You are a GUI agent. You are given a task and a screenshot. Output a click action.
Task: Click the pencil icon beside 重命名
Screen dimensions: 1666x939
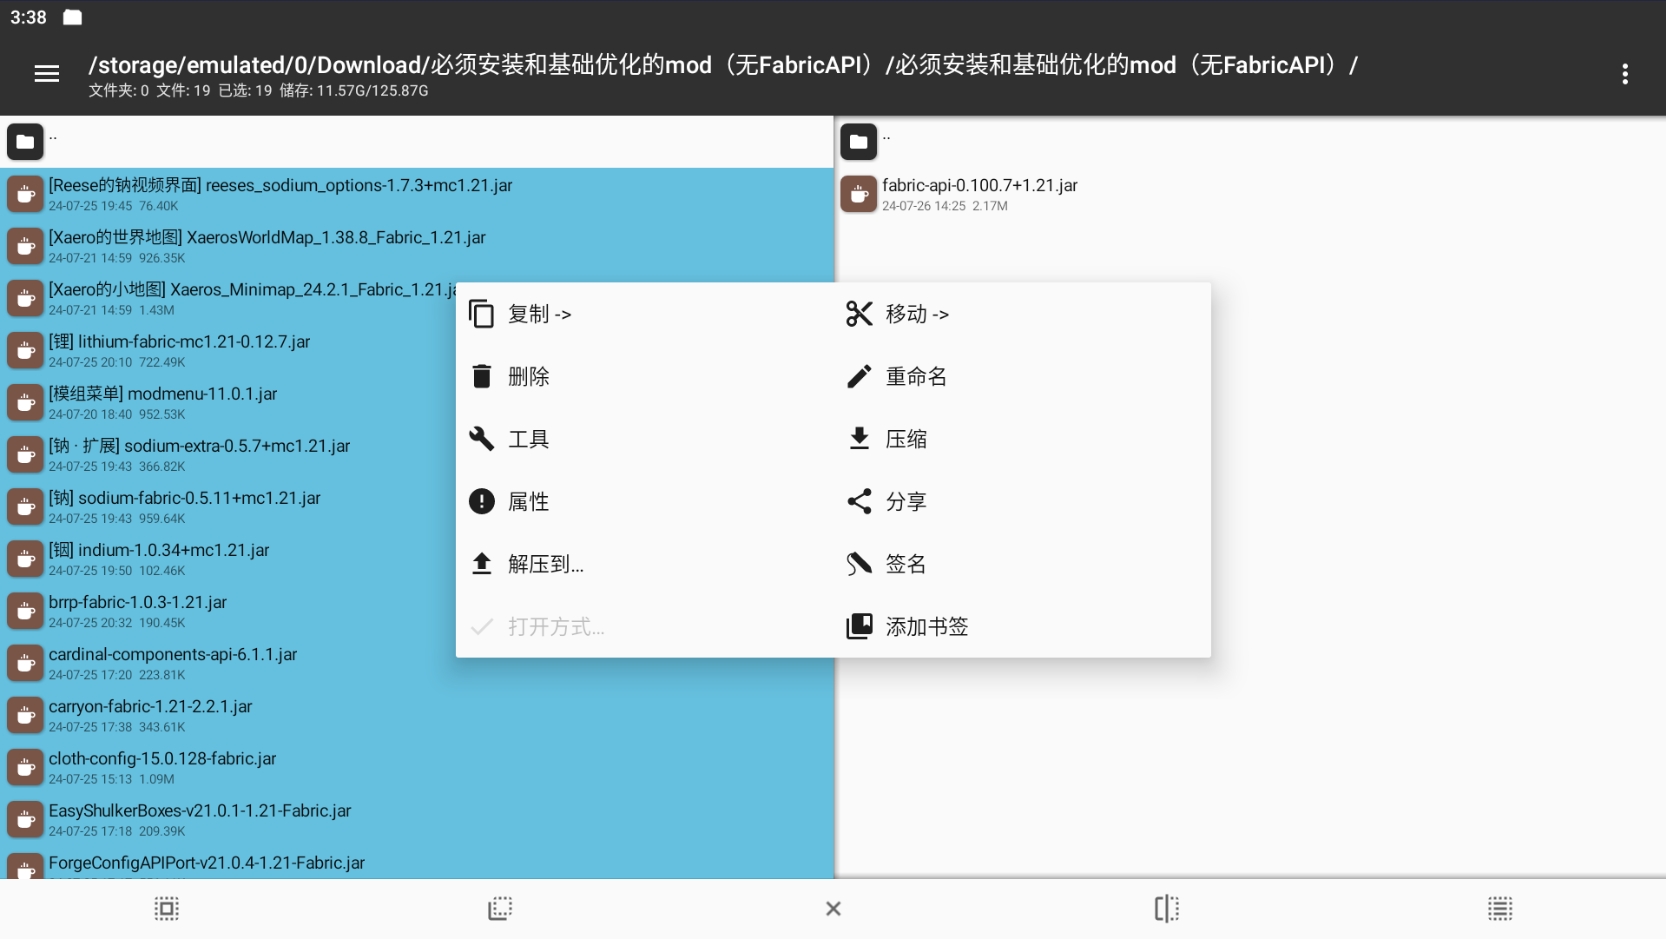coord(859,377)
